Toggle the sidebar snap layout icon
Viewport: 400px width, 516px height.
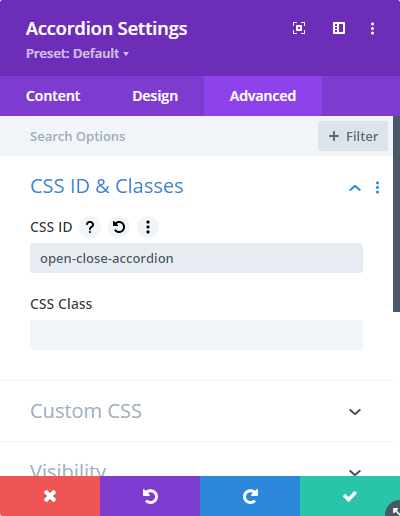339,28
